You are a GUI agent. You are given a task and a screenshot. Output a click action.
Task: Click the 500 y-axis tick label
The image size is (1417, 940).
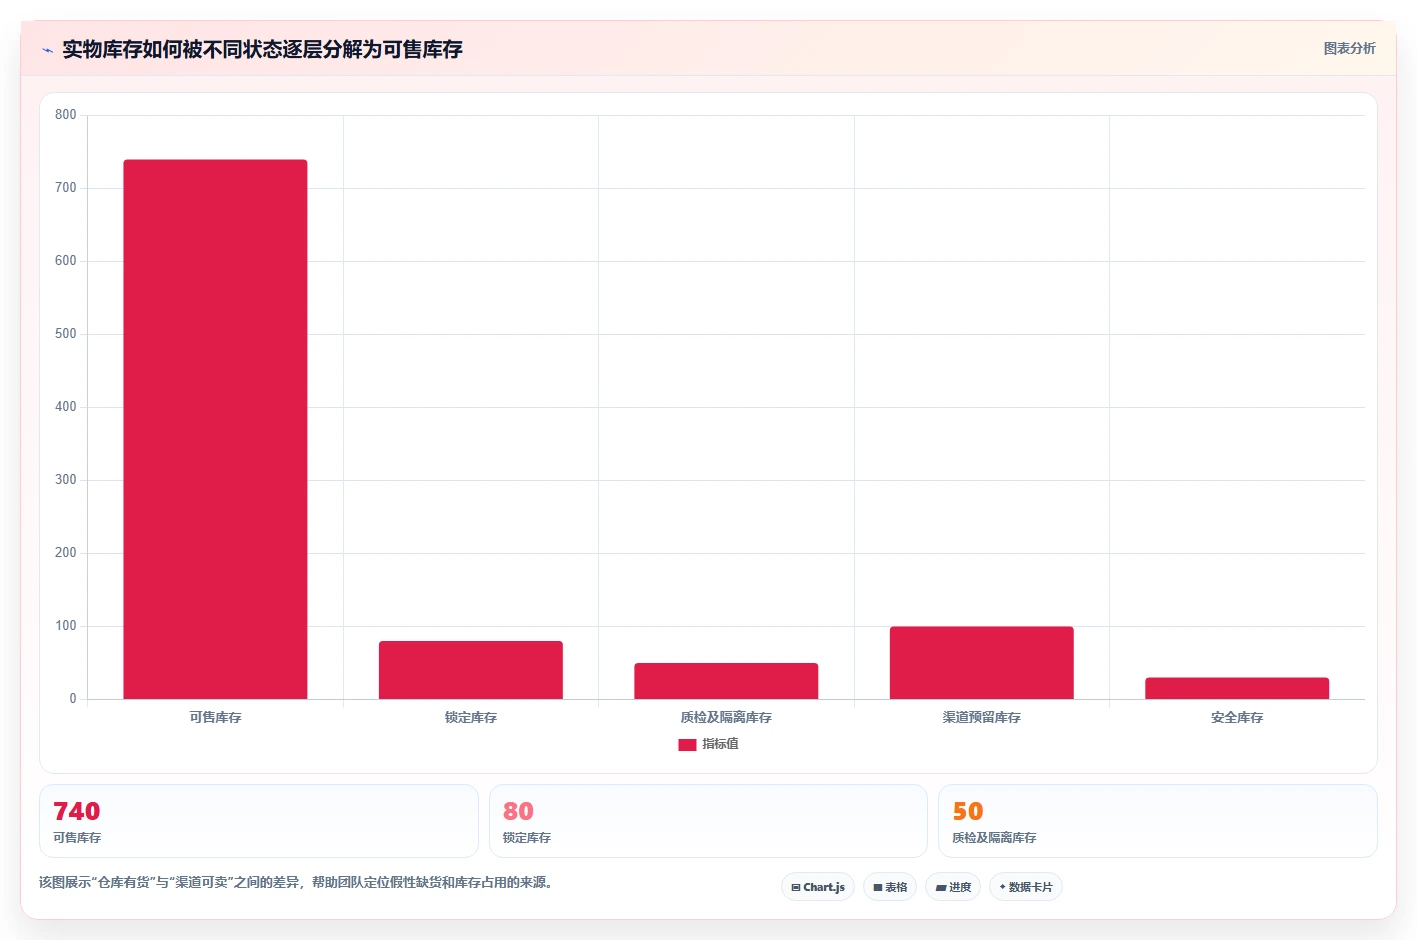click(66, 334)
